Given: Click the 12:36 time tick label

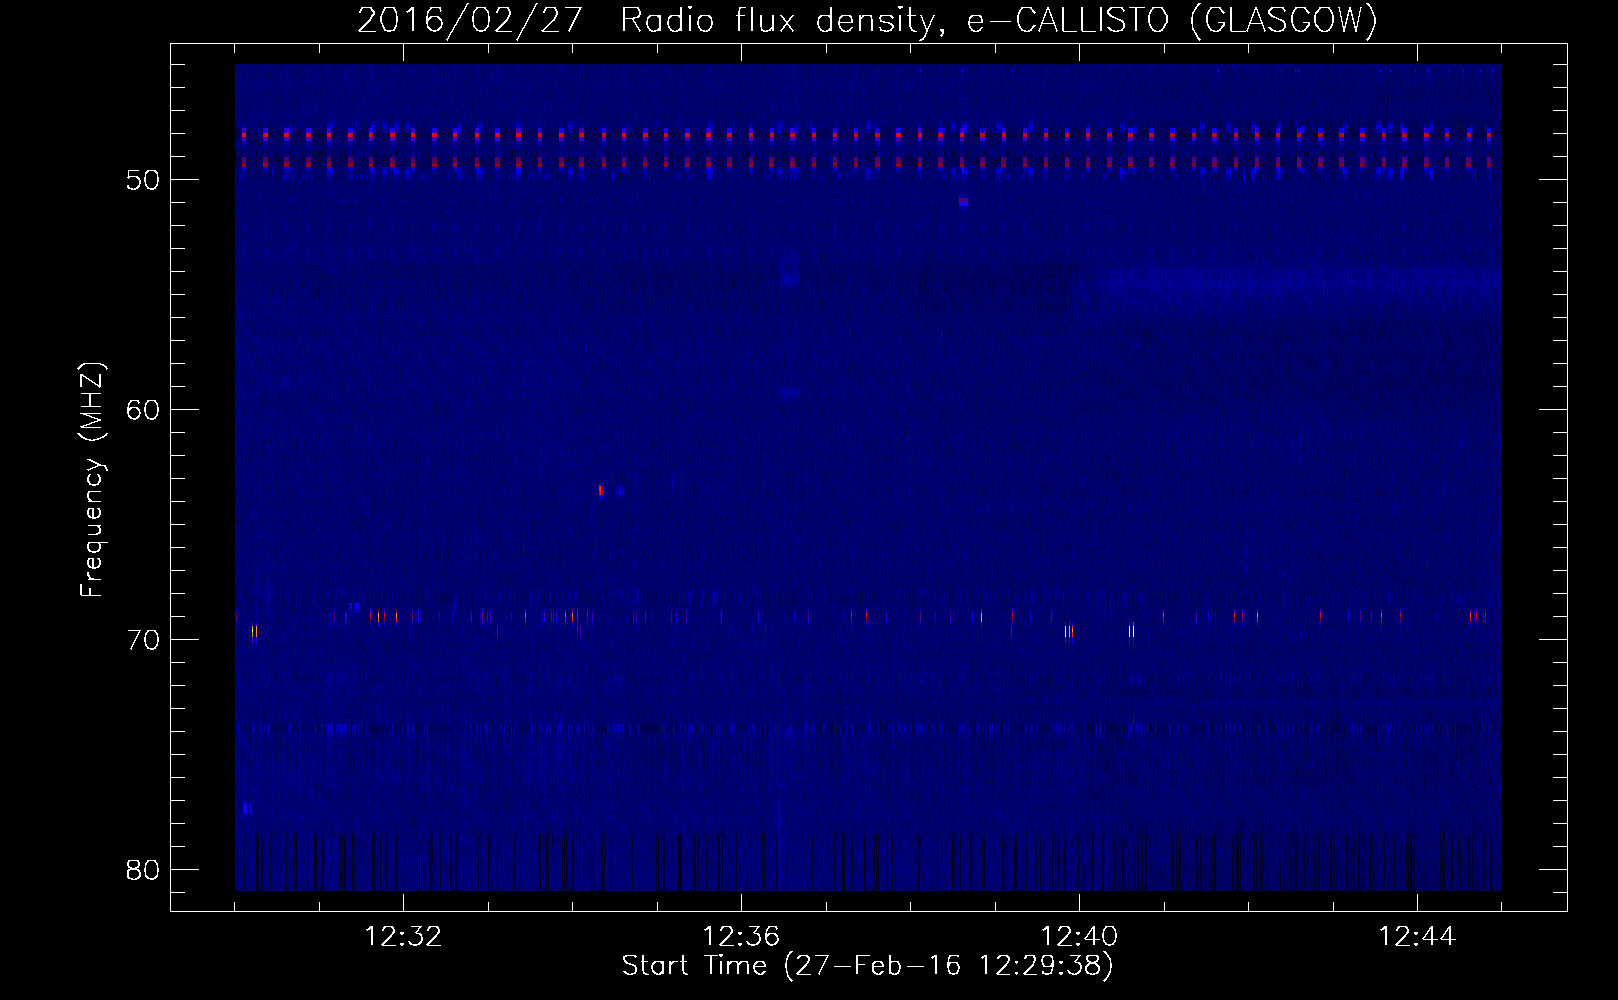Looking at the screenshot, I should click(x=741, y=937).
